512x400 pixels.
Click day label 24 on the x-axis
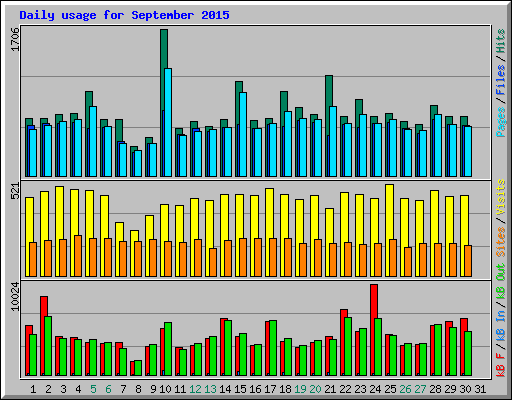point(375,389)
